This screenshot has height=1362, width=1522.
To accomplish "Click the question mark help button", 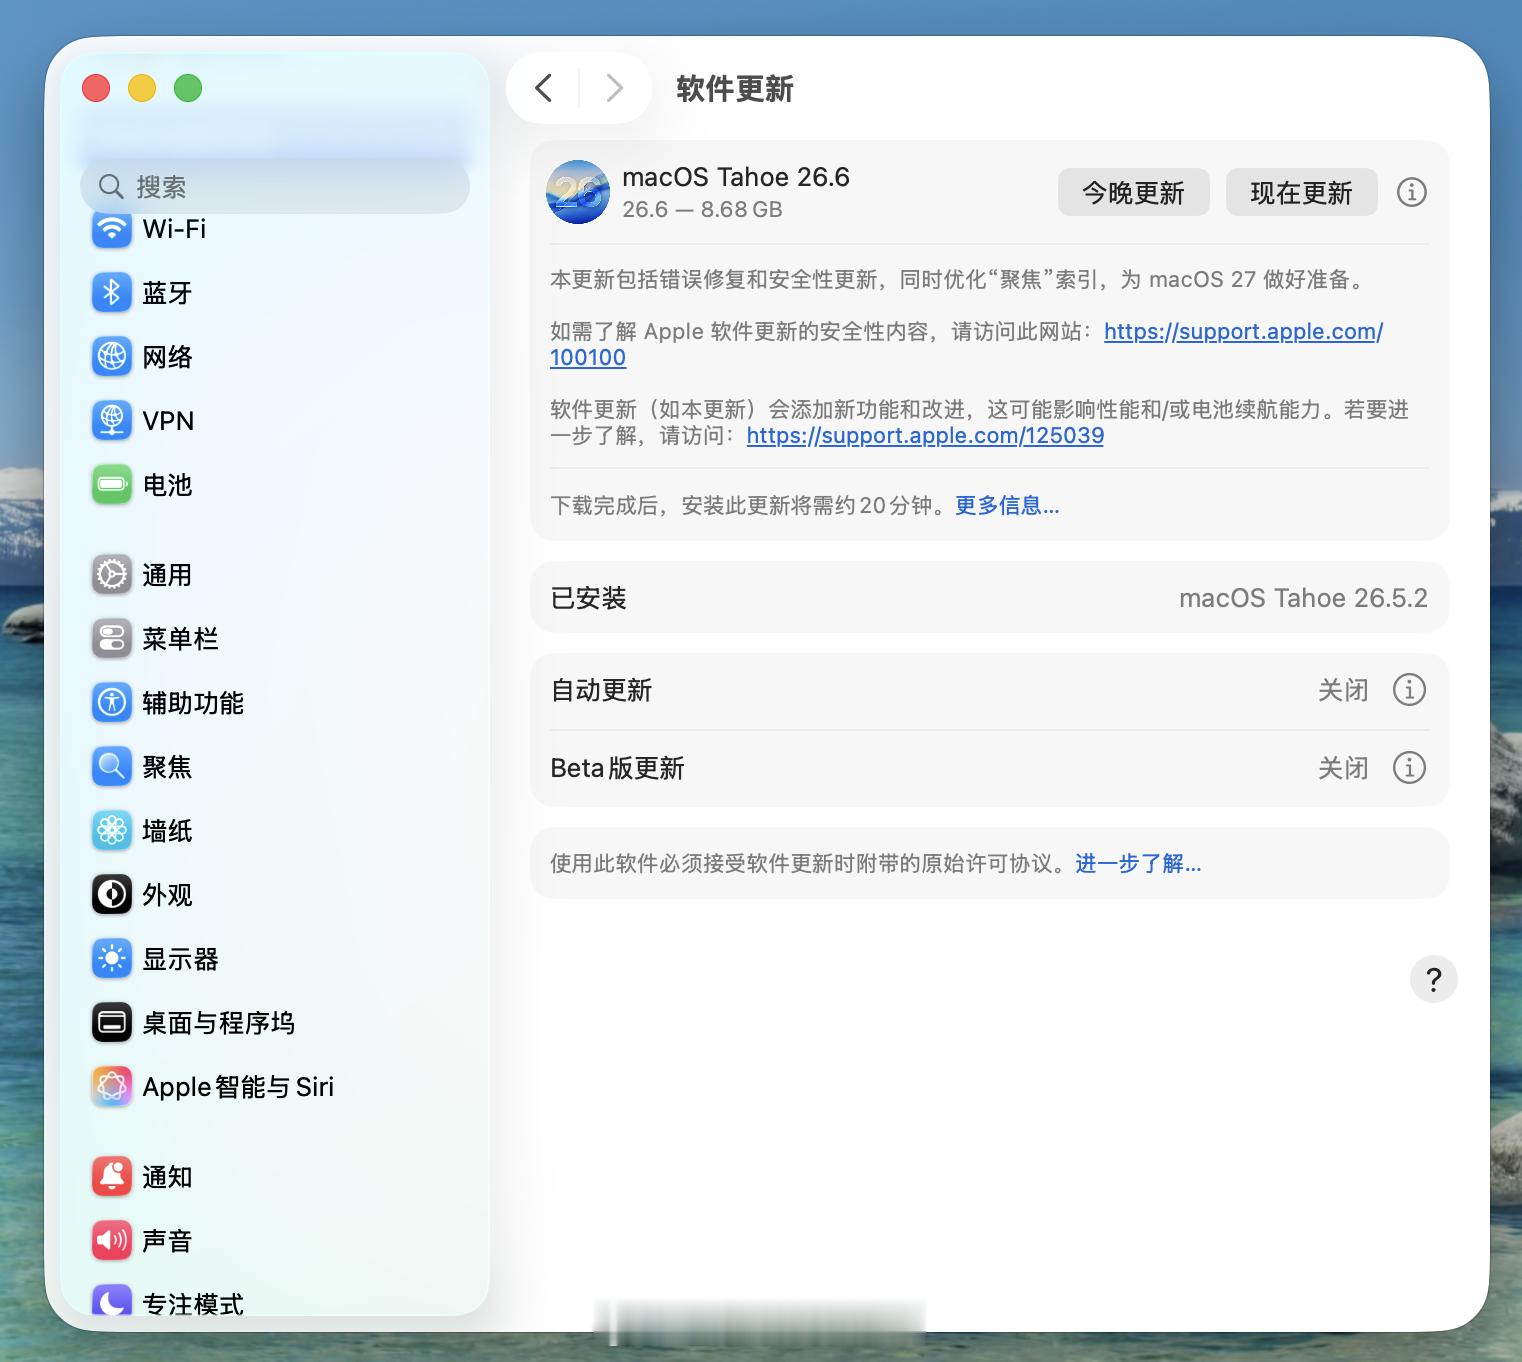I will [1433, 979].
